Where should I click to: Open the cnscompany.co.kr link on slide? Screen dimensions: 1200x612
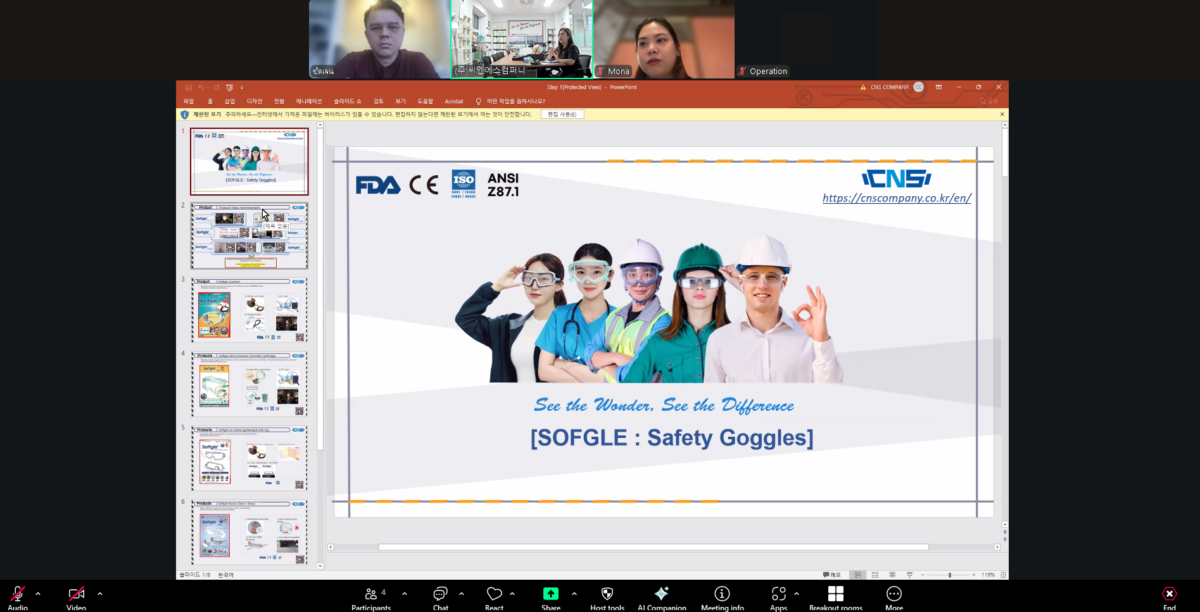coord(896,198)
